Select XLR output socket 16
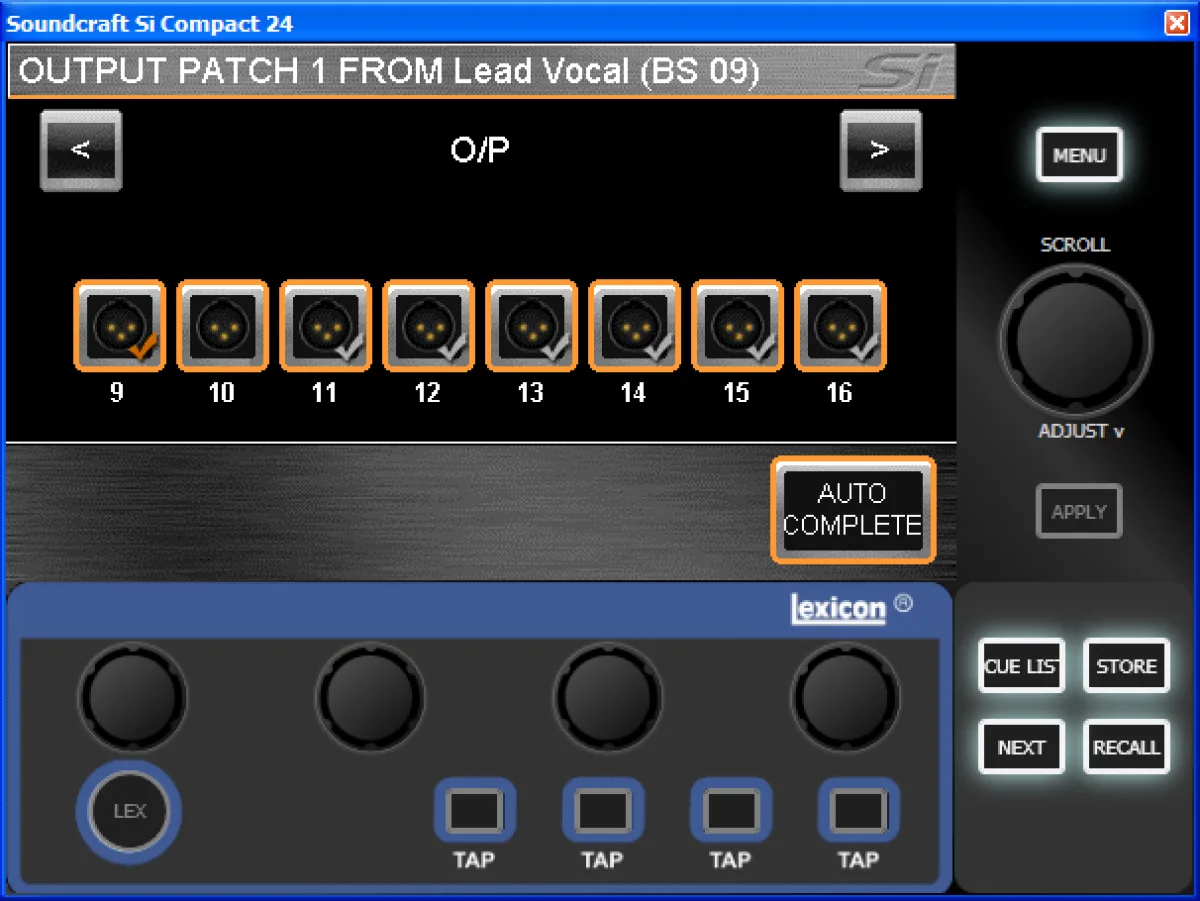This screenshot has width=1200, height=901. click(x=840, y=326)
